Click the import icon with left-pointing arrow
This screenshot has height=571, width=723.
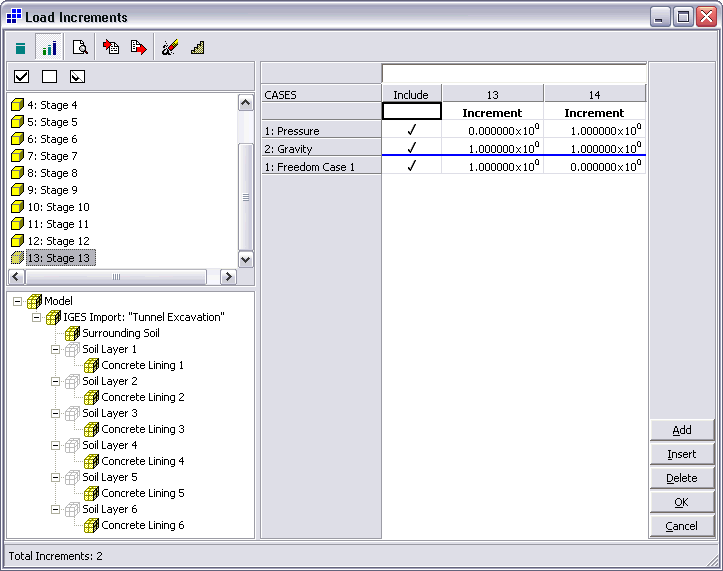click(x=110, y=47)
